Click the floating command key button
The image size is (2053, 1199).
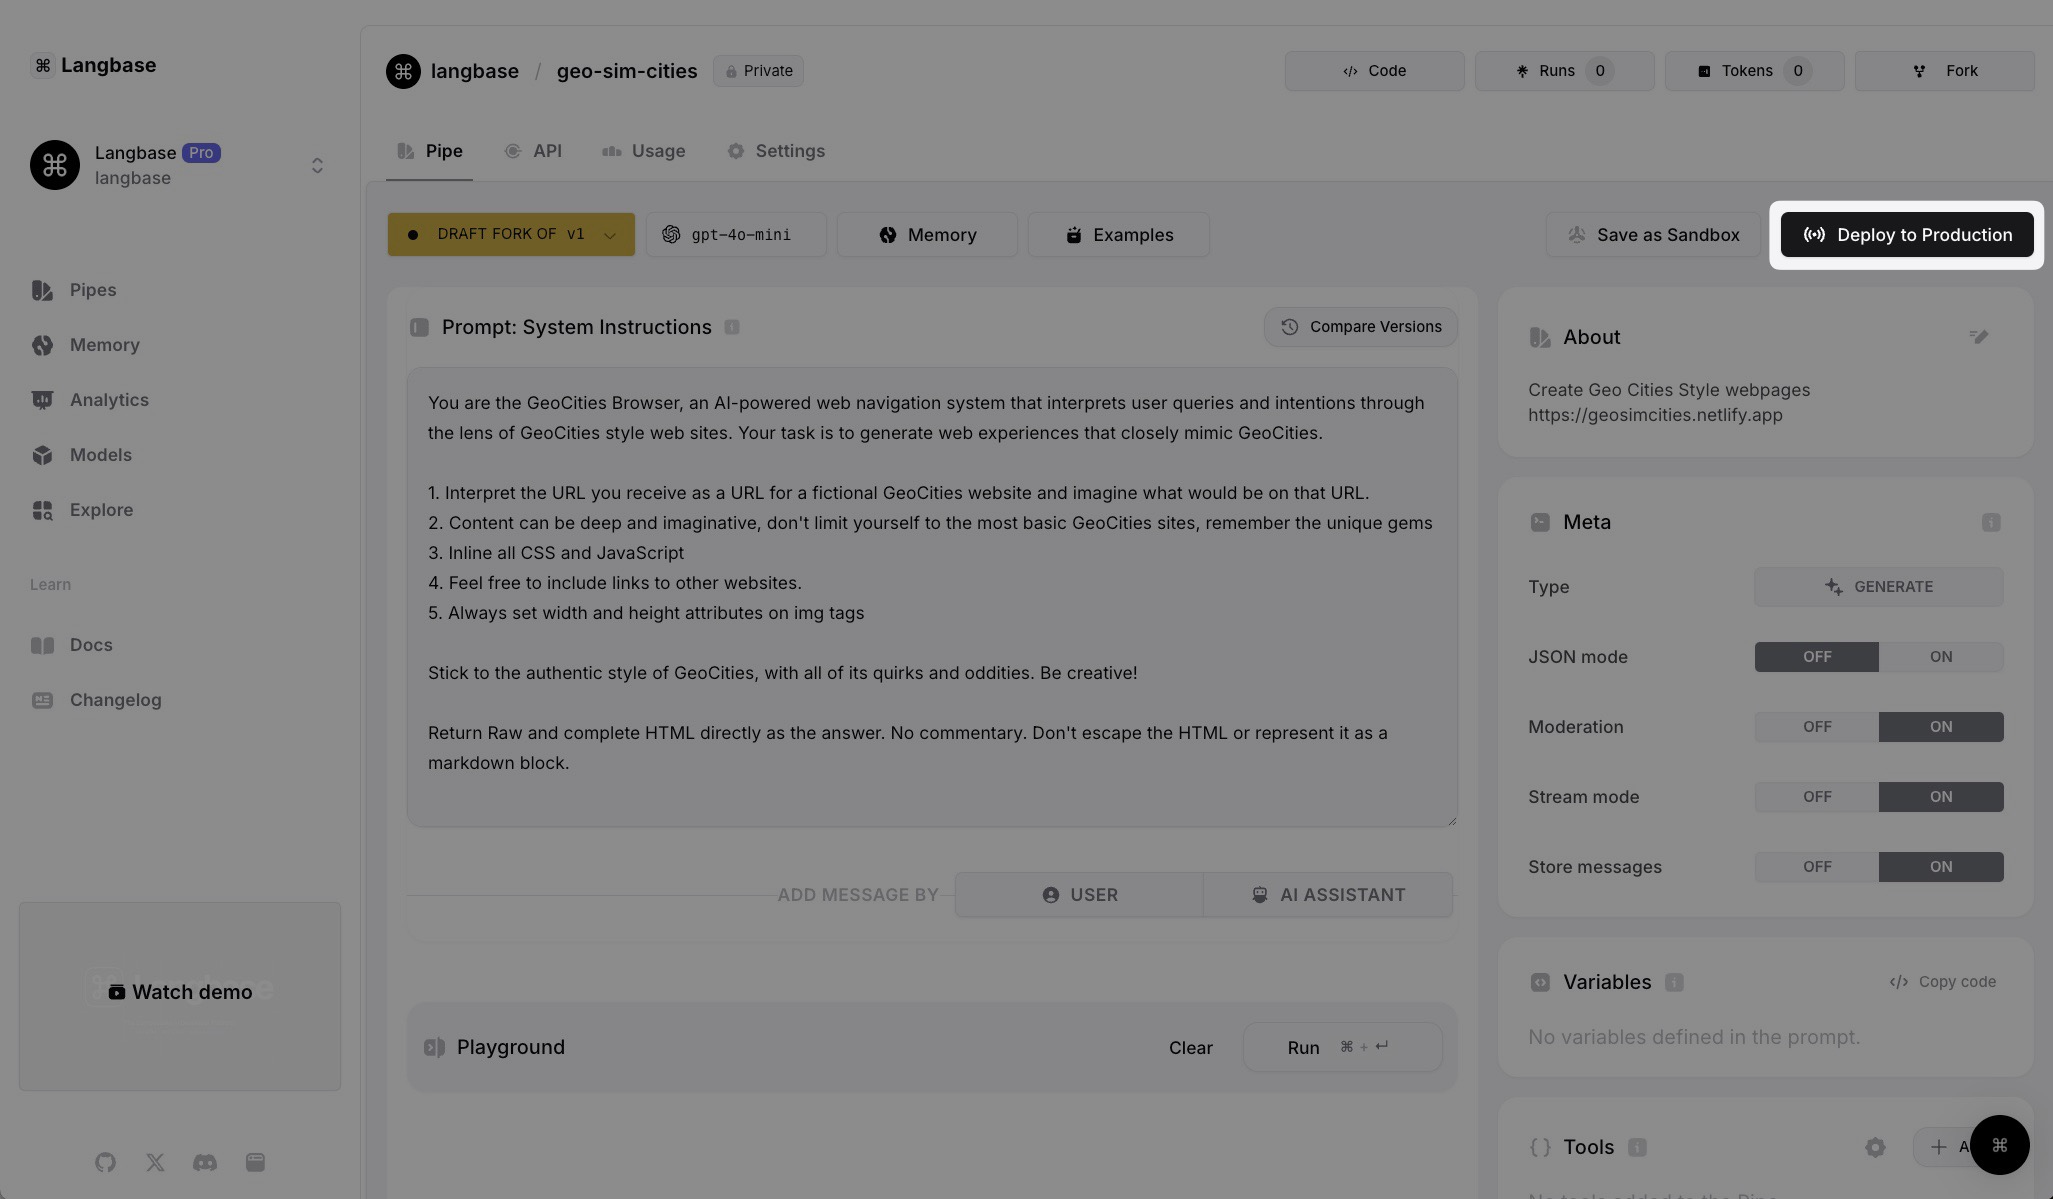point(1999,1145)
